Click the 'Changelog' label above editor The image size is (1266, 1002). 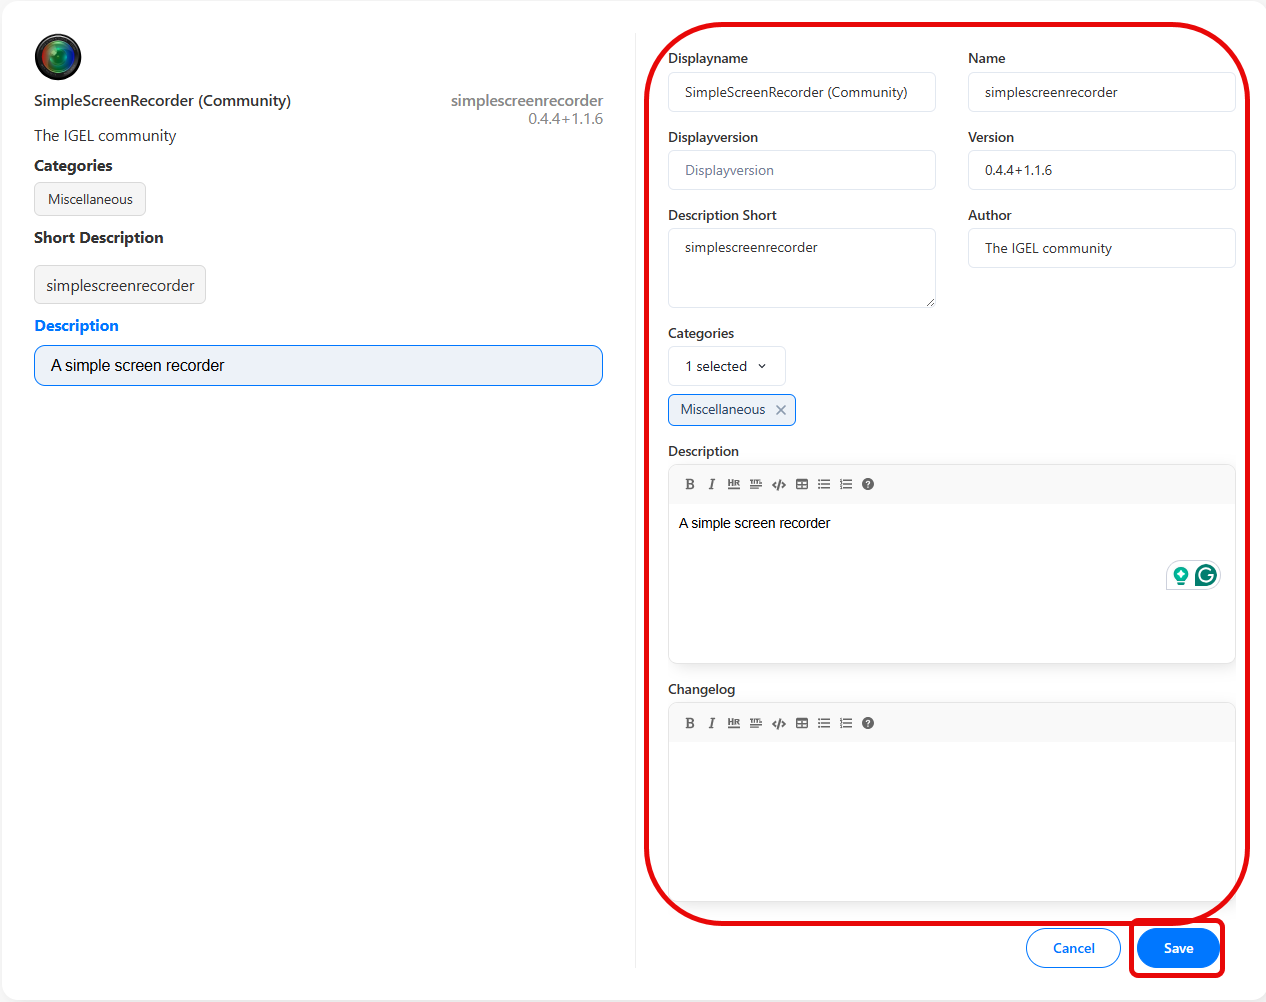coord(701,690)
